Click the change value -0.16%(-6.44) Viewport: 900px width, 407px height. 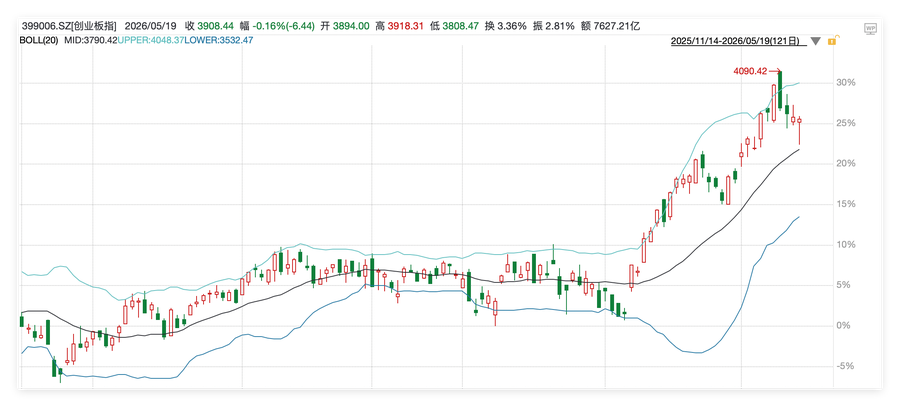pos(285,26)
